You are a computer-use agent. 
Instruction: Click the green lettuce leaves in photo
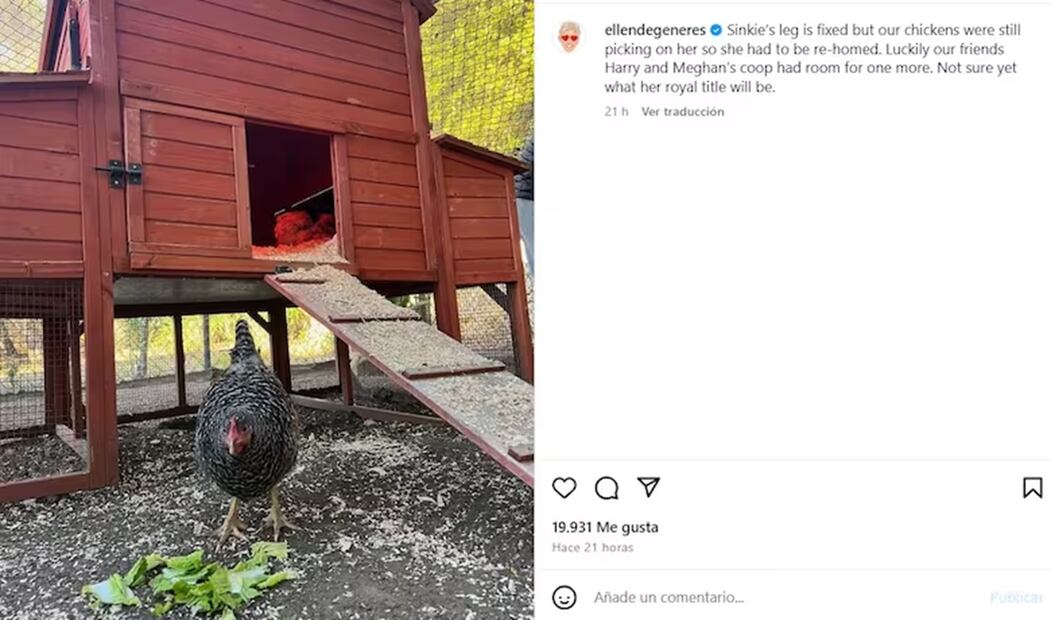pyautogui.click(x=190, y=580)
